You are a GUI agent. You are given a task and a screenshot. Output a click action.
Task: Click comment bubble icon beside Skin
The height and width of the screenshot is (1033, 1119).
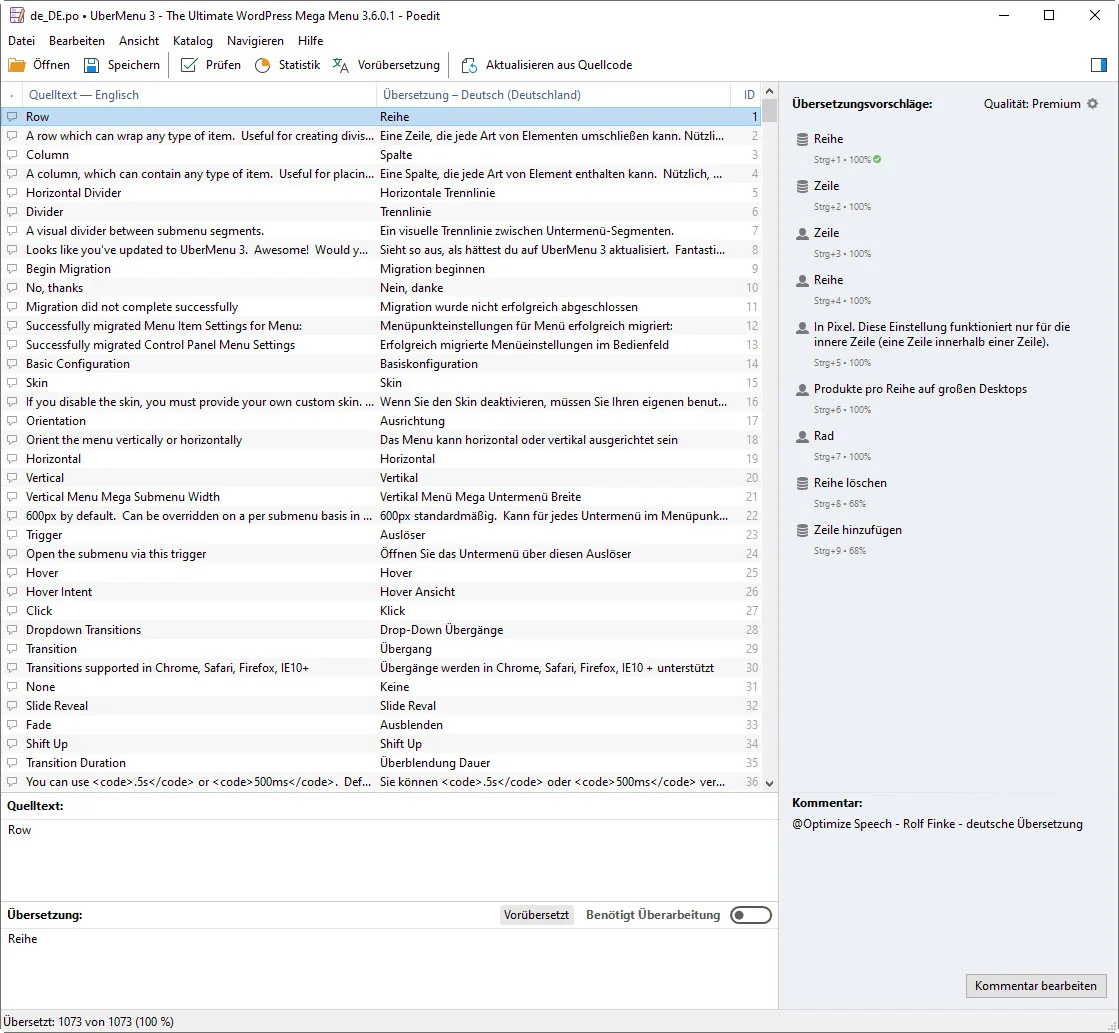click(12, 383)
